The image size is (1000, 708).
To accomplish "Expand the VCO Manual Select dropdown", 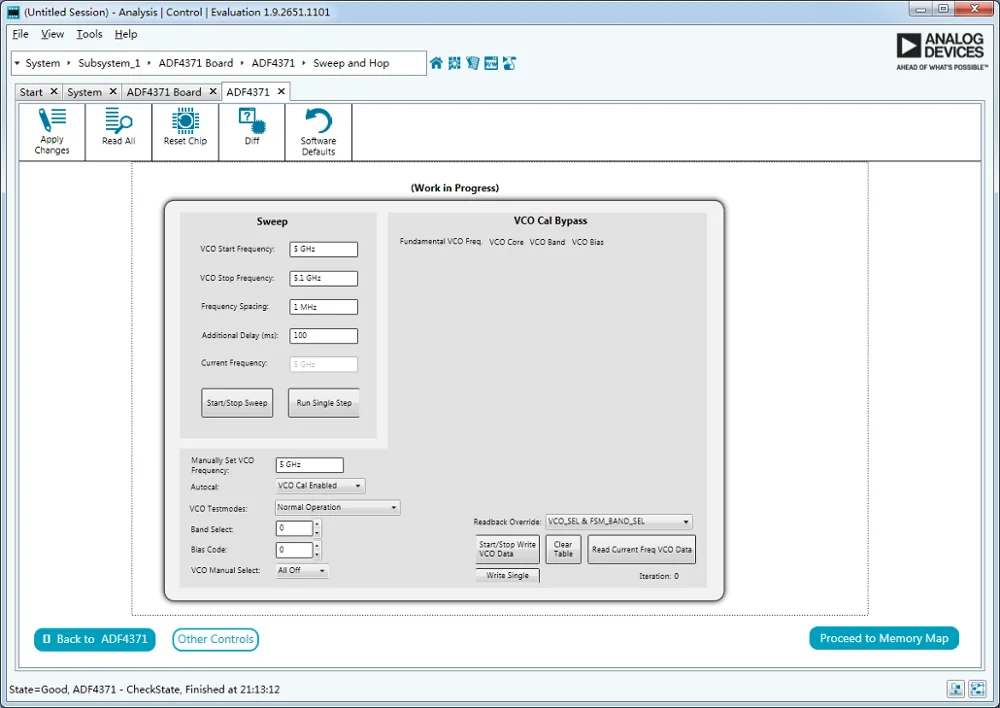I will point(302,571).
